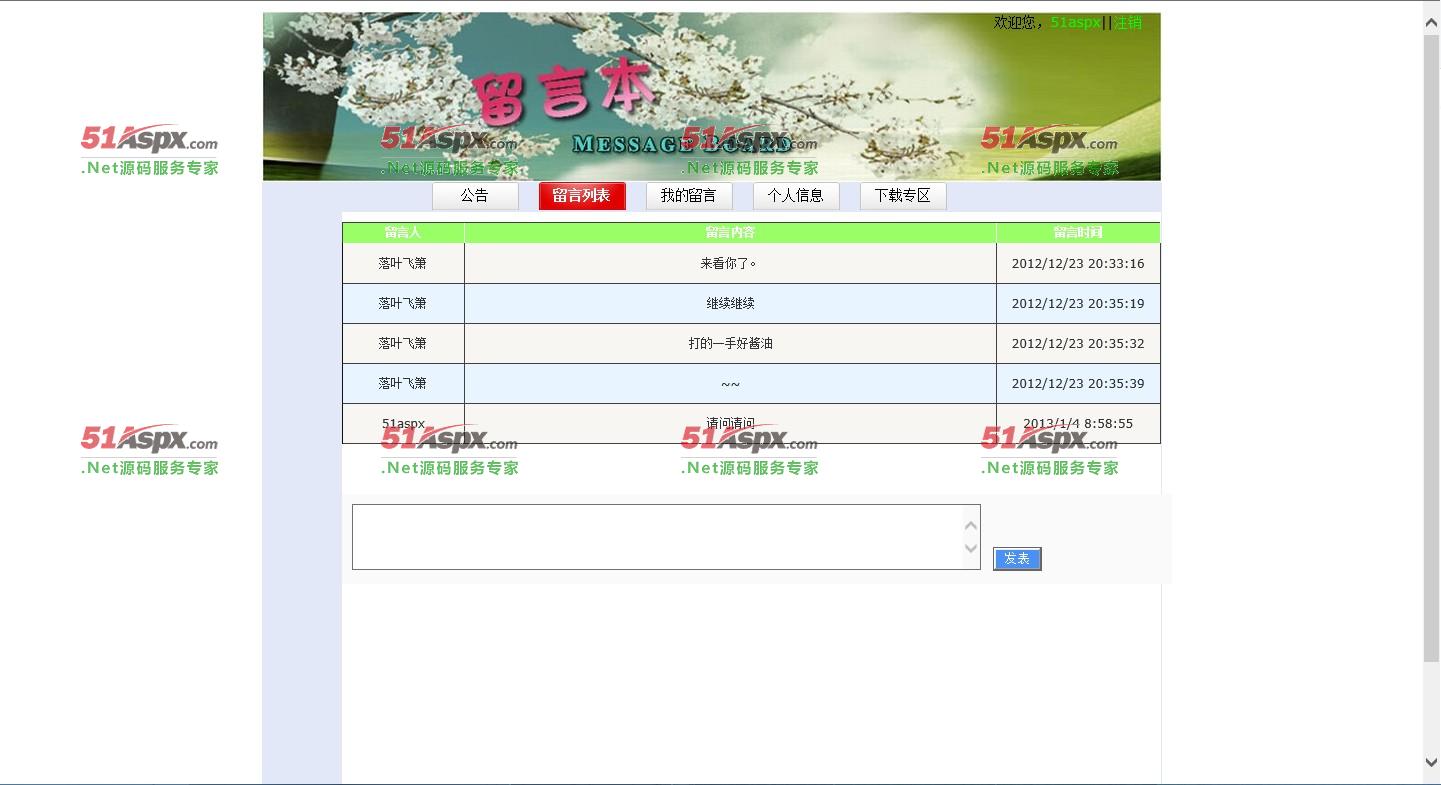Switch to 下载专区 tab
Viewport: 1441px width, 785px height.
[903, 196]
